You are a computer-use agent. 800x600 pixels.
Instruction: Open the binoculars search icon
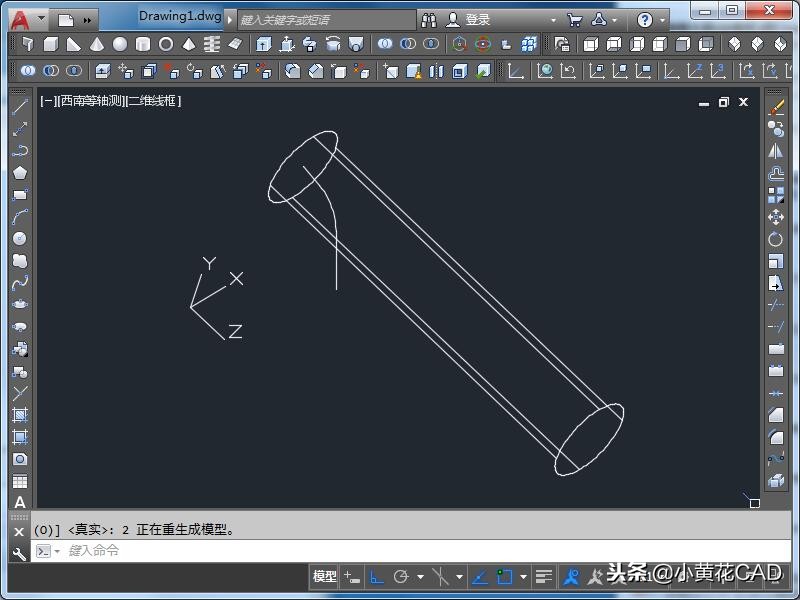click(429, 20)
